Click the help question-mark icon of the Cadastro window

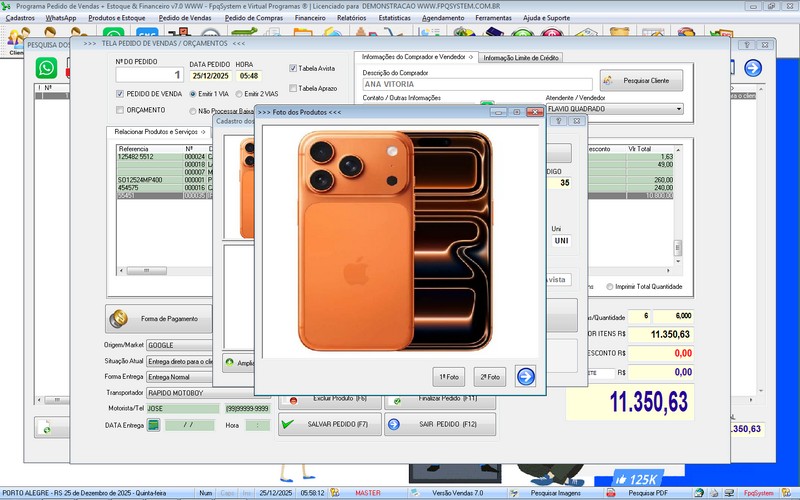pyautogui.click(x=558, y=121)
